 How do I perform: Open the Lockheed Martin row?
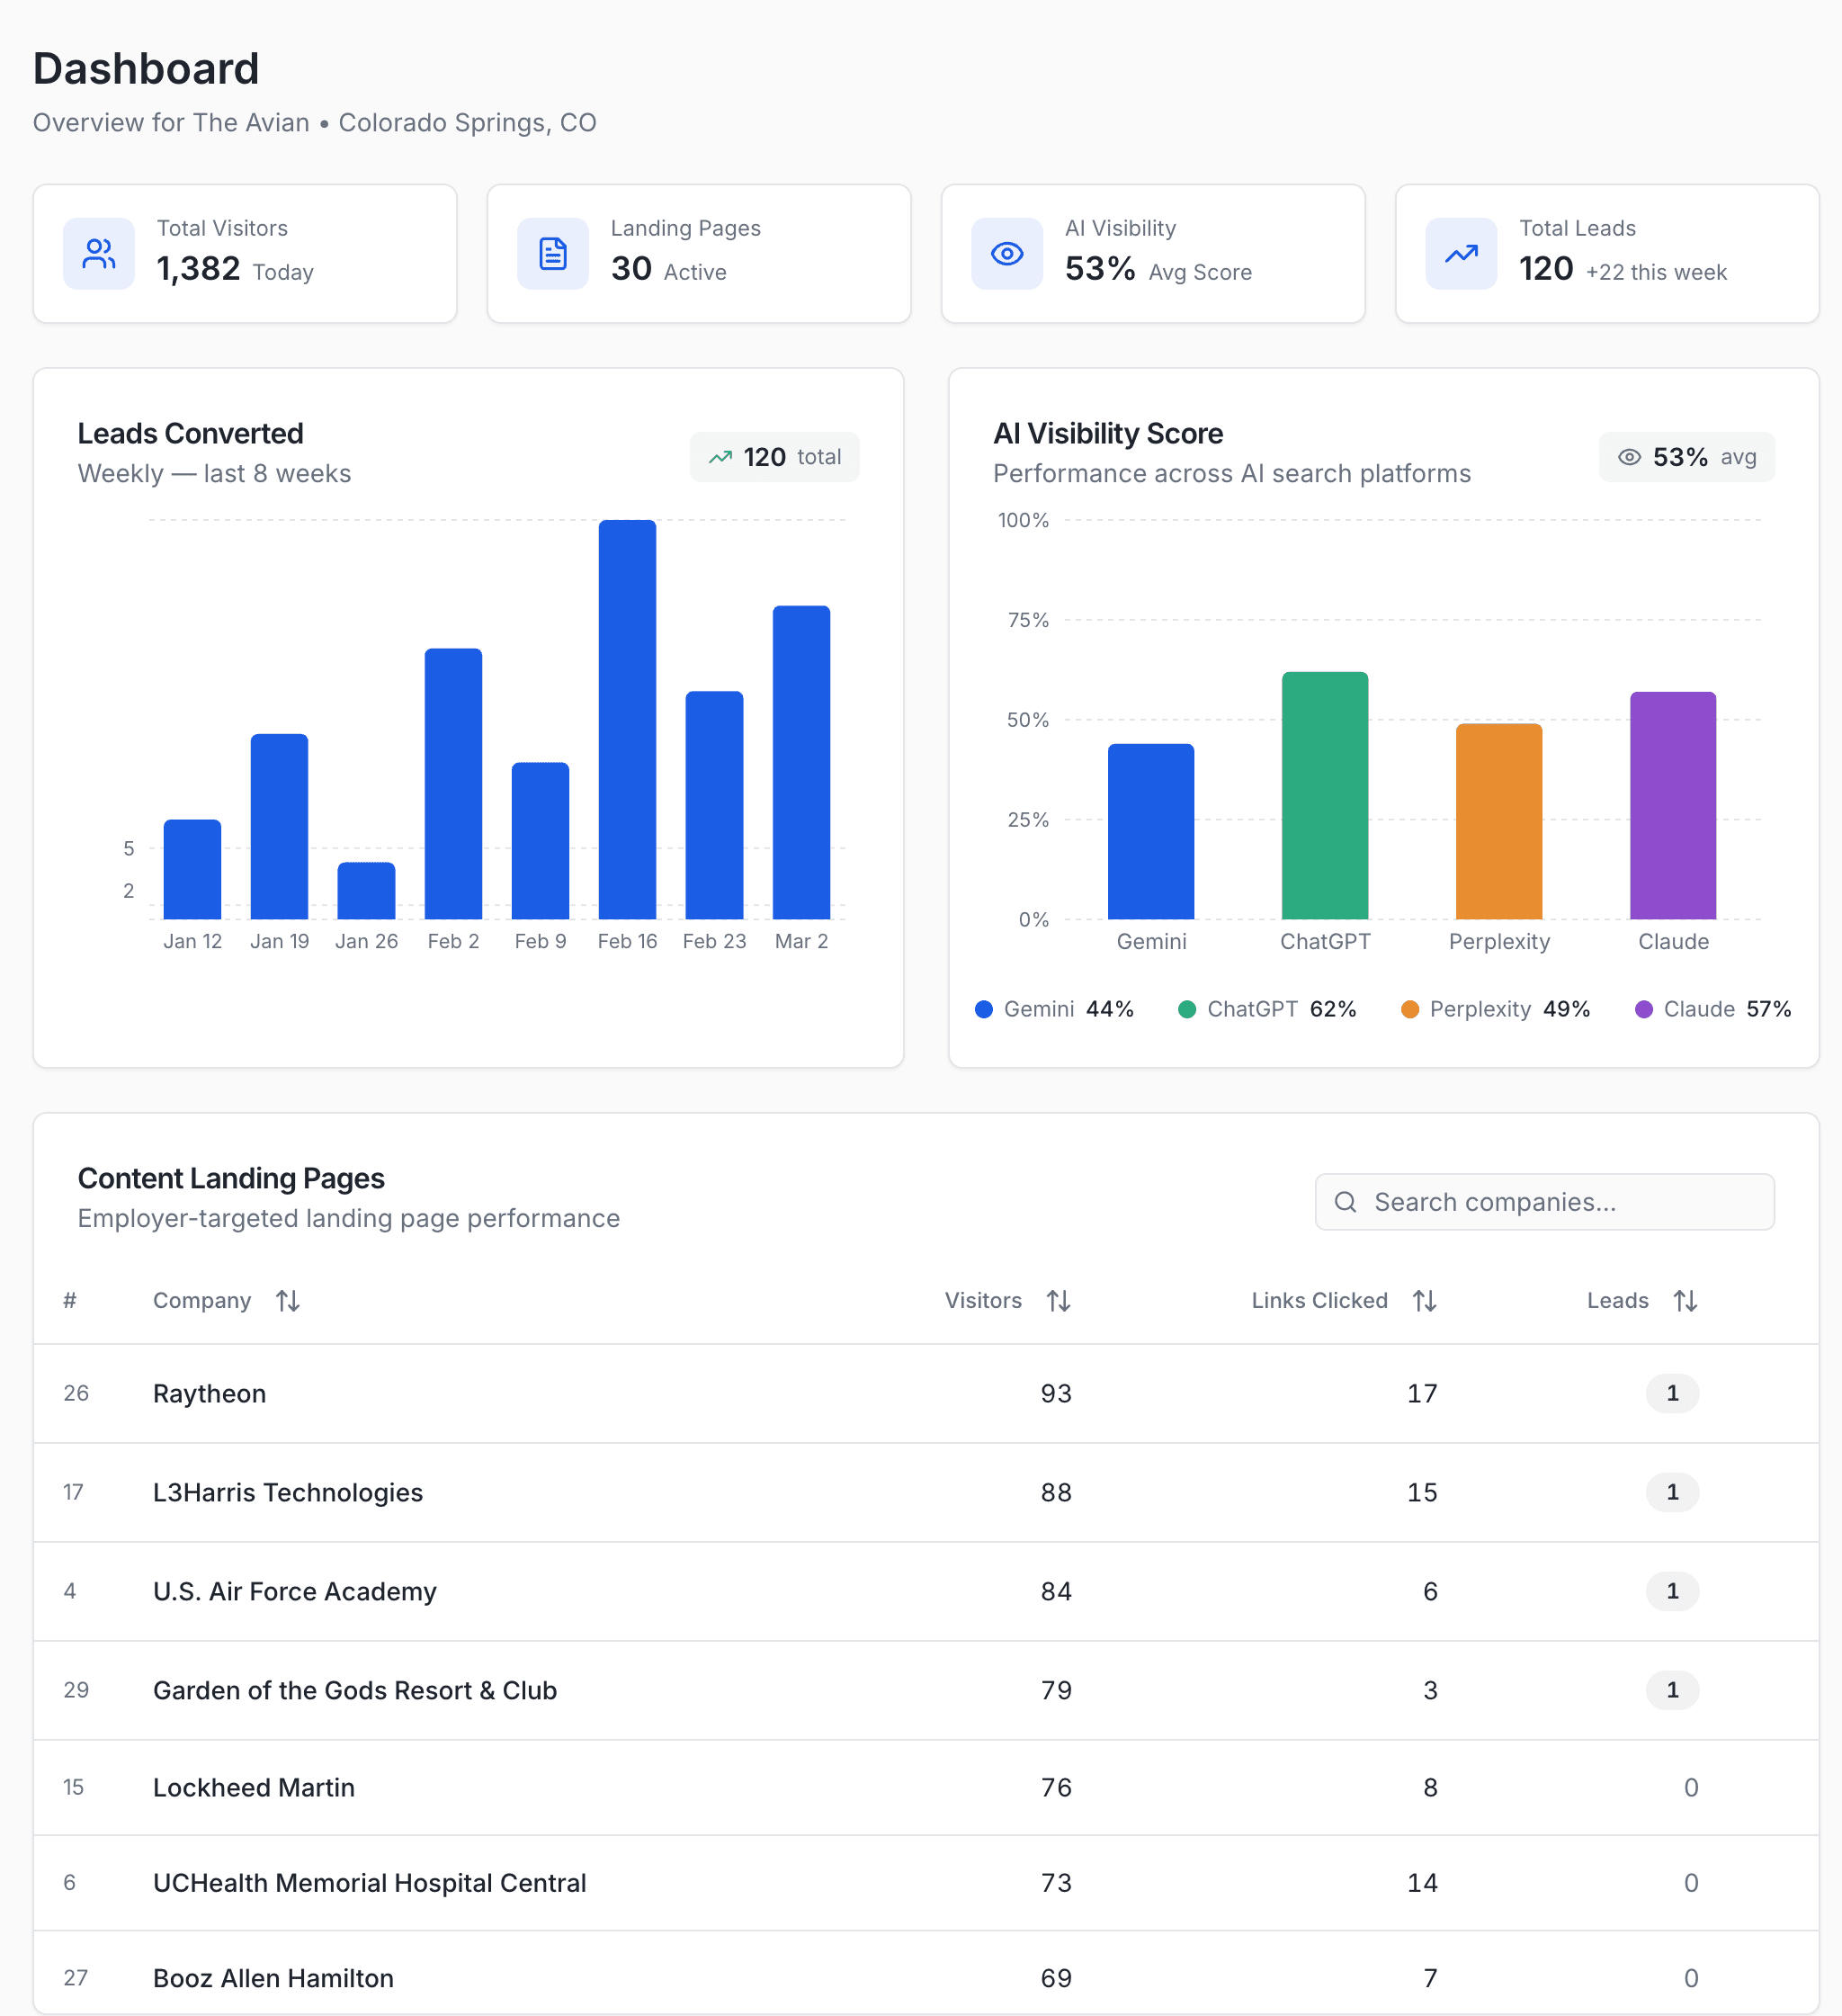tap(926, 1787)
